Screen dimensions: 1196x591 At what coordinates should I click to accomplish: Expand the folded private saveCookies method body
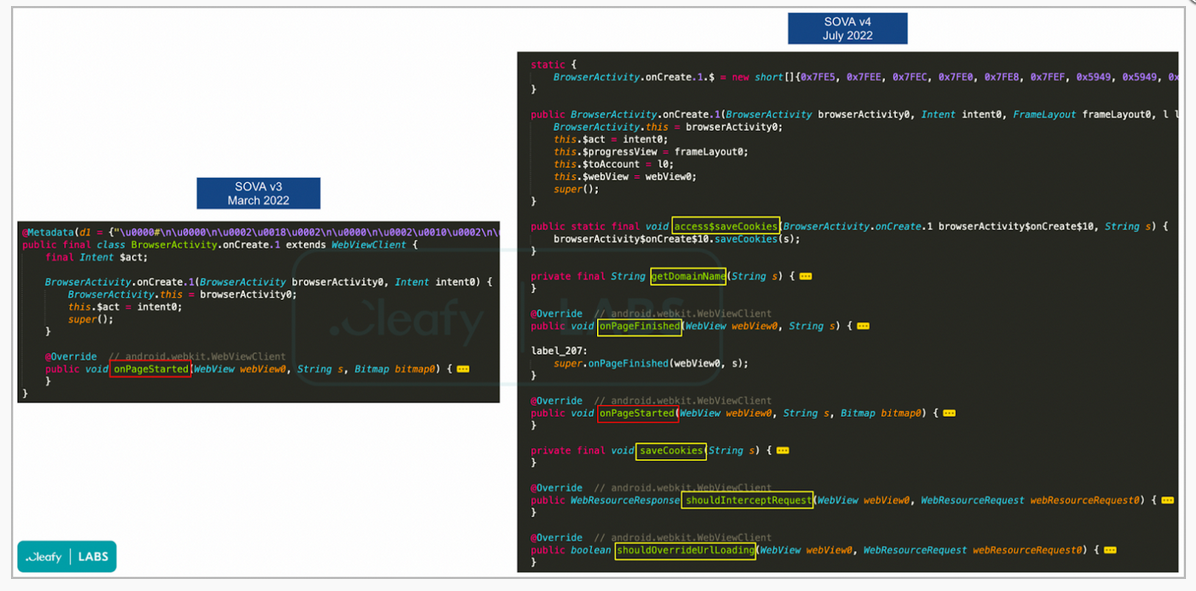[783, 451]
